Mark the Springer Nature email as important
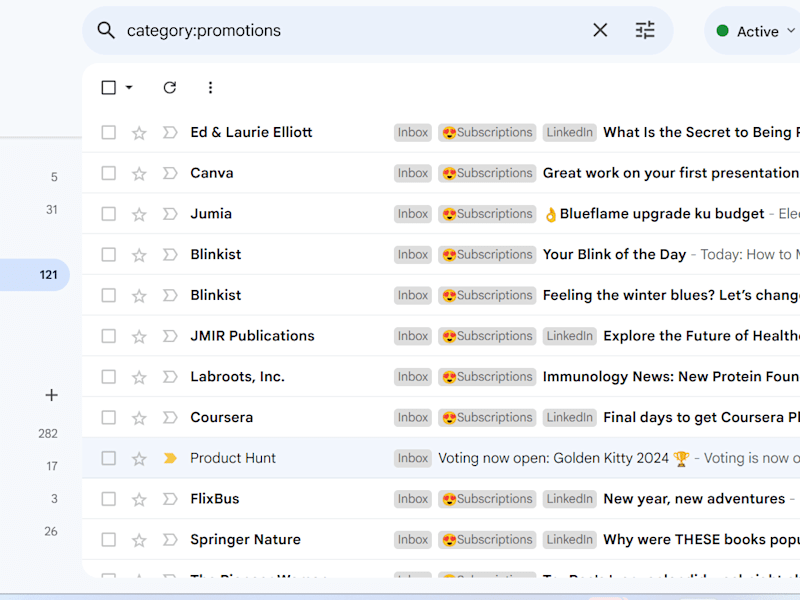Image resolution: width=800 pixels, height=600 pixels. coord(170,540)
